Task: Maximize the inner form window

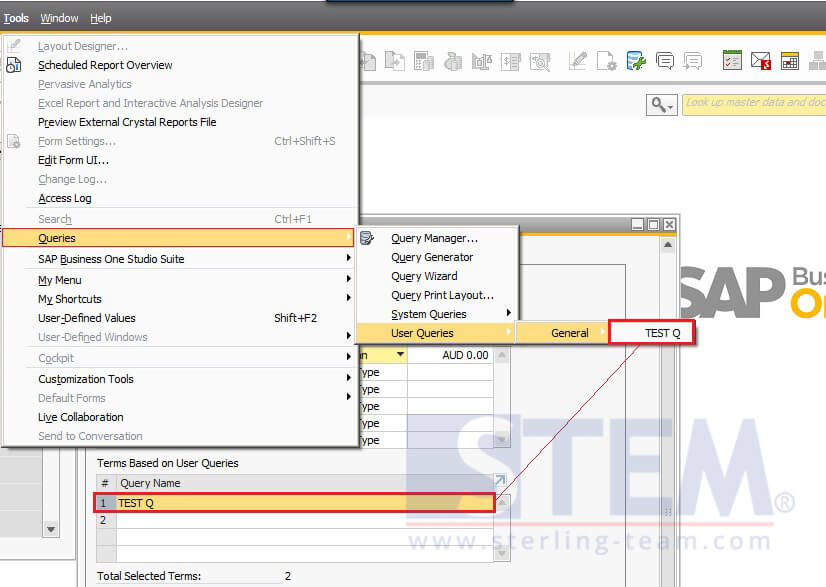Action: tap(653, 225)
